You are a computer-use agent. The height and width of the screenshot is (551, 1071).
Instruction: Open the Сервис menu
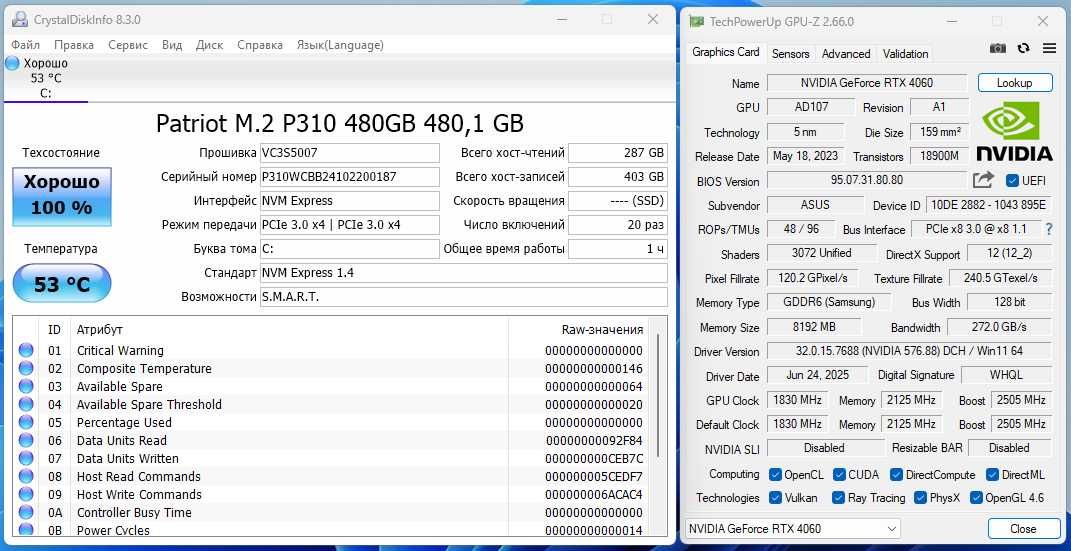coord(128,45)
